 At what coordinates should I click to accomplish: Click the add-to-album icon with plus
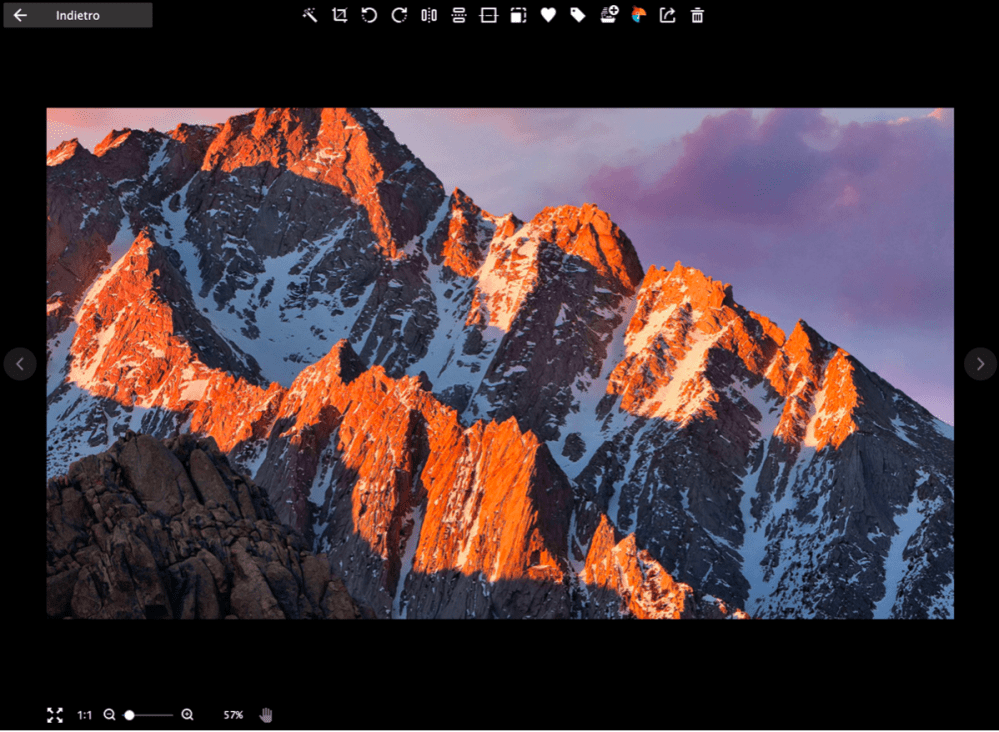608,15
